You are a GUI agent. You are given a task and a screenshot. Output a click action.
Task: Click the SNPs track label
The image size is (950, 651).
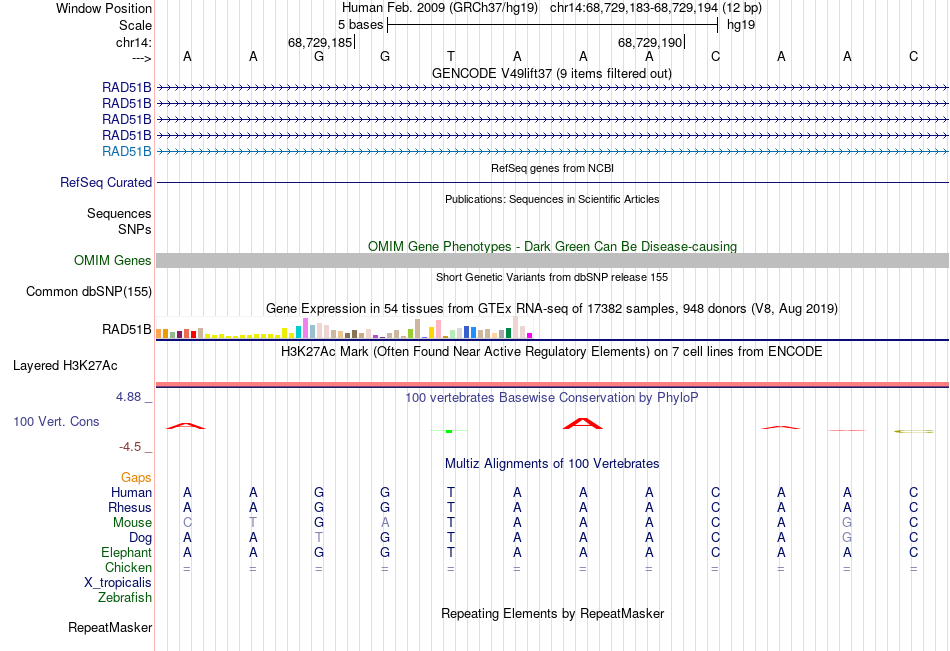click(135, 229)
